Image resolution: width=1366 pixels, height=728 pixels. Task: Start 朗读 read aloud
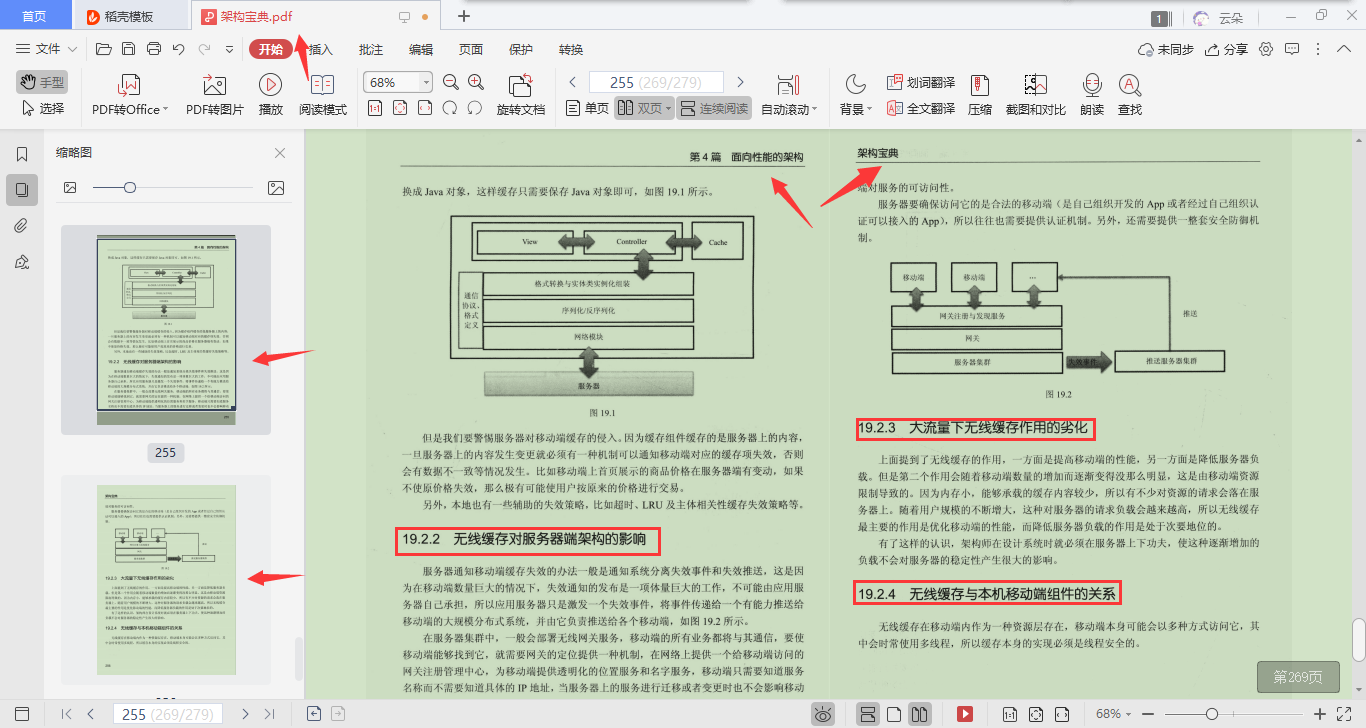coord(1092,96)
